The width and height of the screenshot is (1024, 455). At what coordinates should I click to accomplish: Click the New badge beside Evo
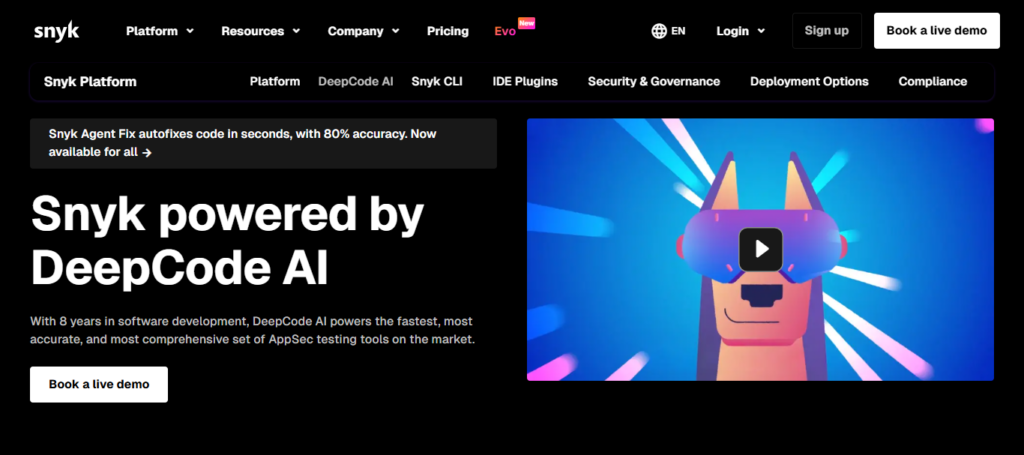526,23
